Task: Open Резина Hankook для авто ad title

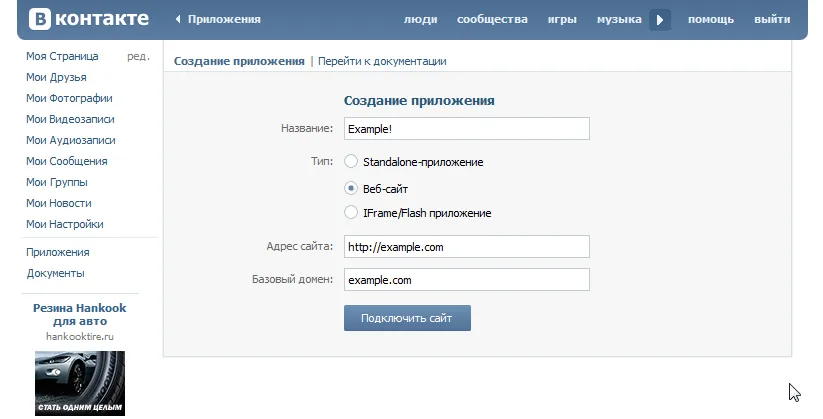Action: pyautogui.click(x=80, y=315)
